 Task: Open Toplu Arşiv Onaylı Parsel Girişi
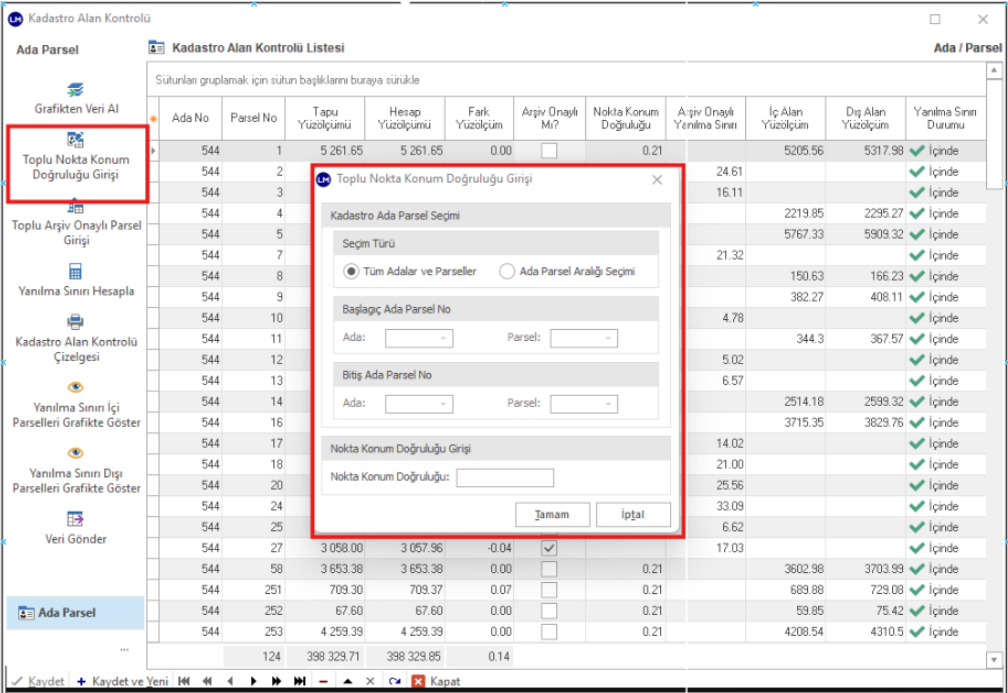coord(76,207)
